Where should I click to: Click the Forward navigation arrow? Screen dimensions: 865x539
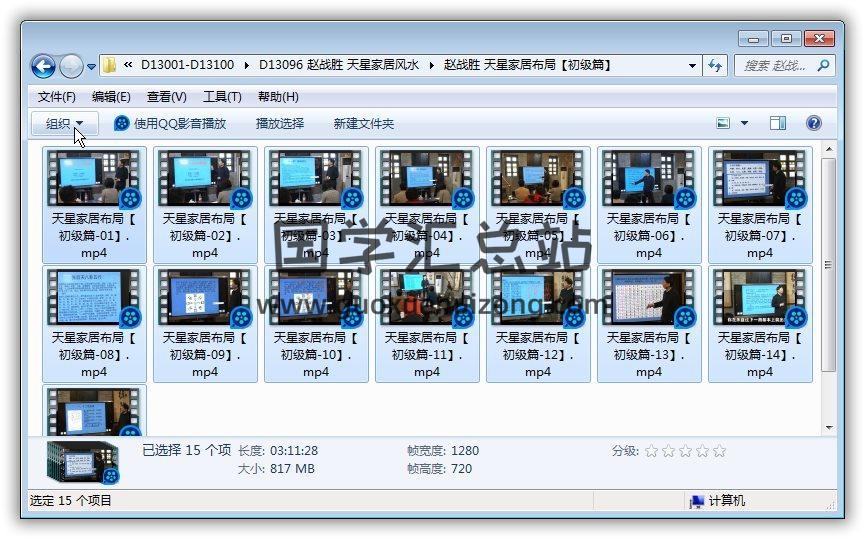[x=71, y=67]
